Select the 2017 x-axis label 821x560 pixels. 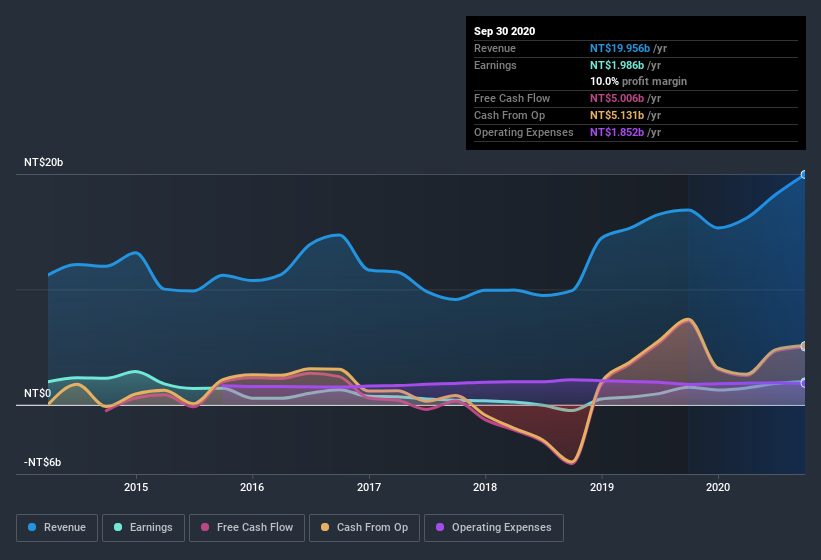(369, 487)
